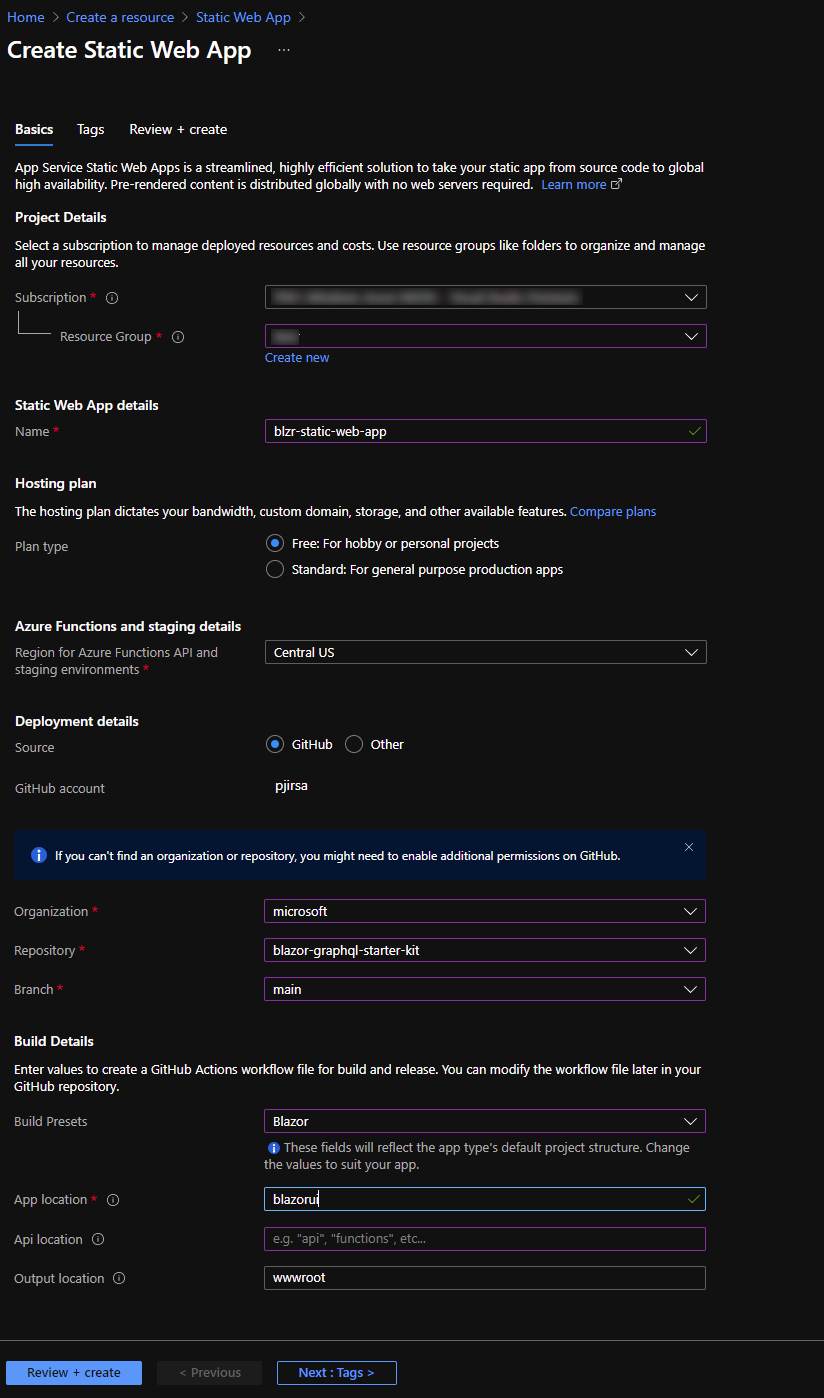Click the Review + create button
Screen dimensions: 824x1398
(x=74, y=1373)
